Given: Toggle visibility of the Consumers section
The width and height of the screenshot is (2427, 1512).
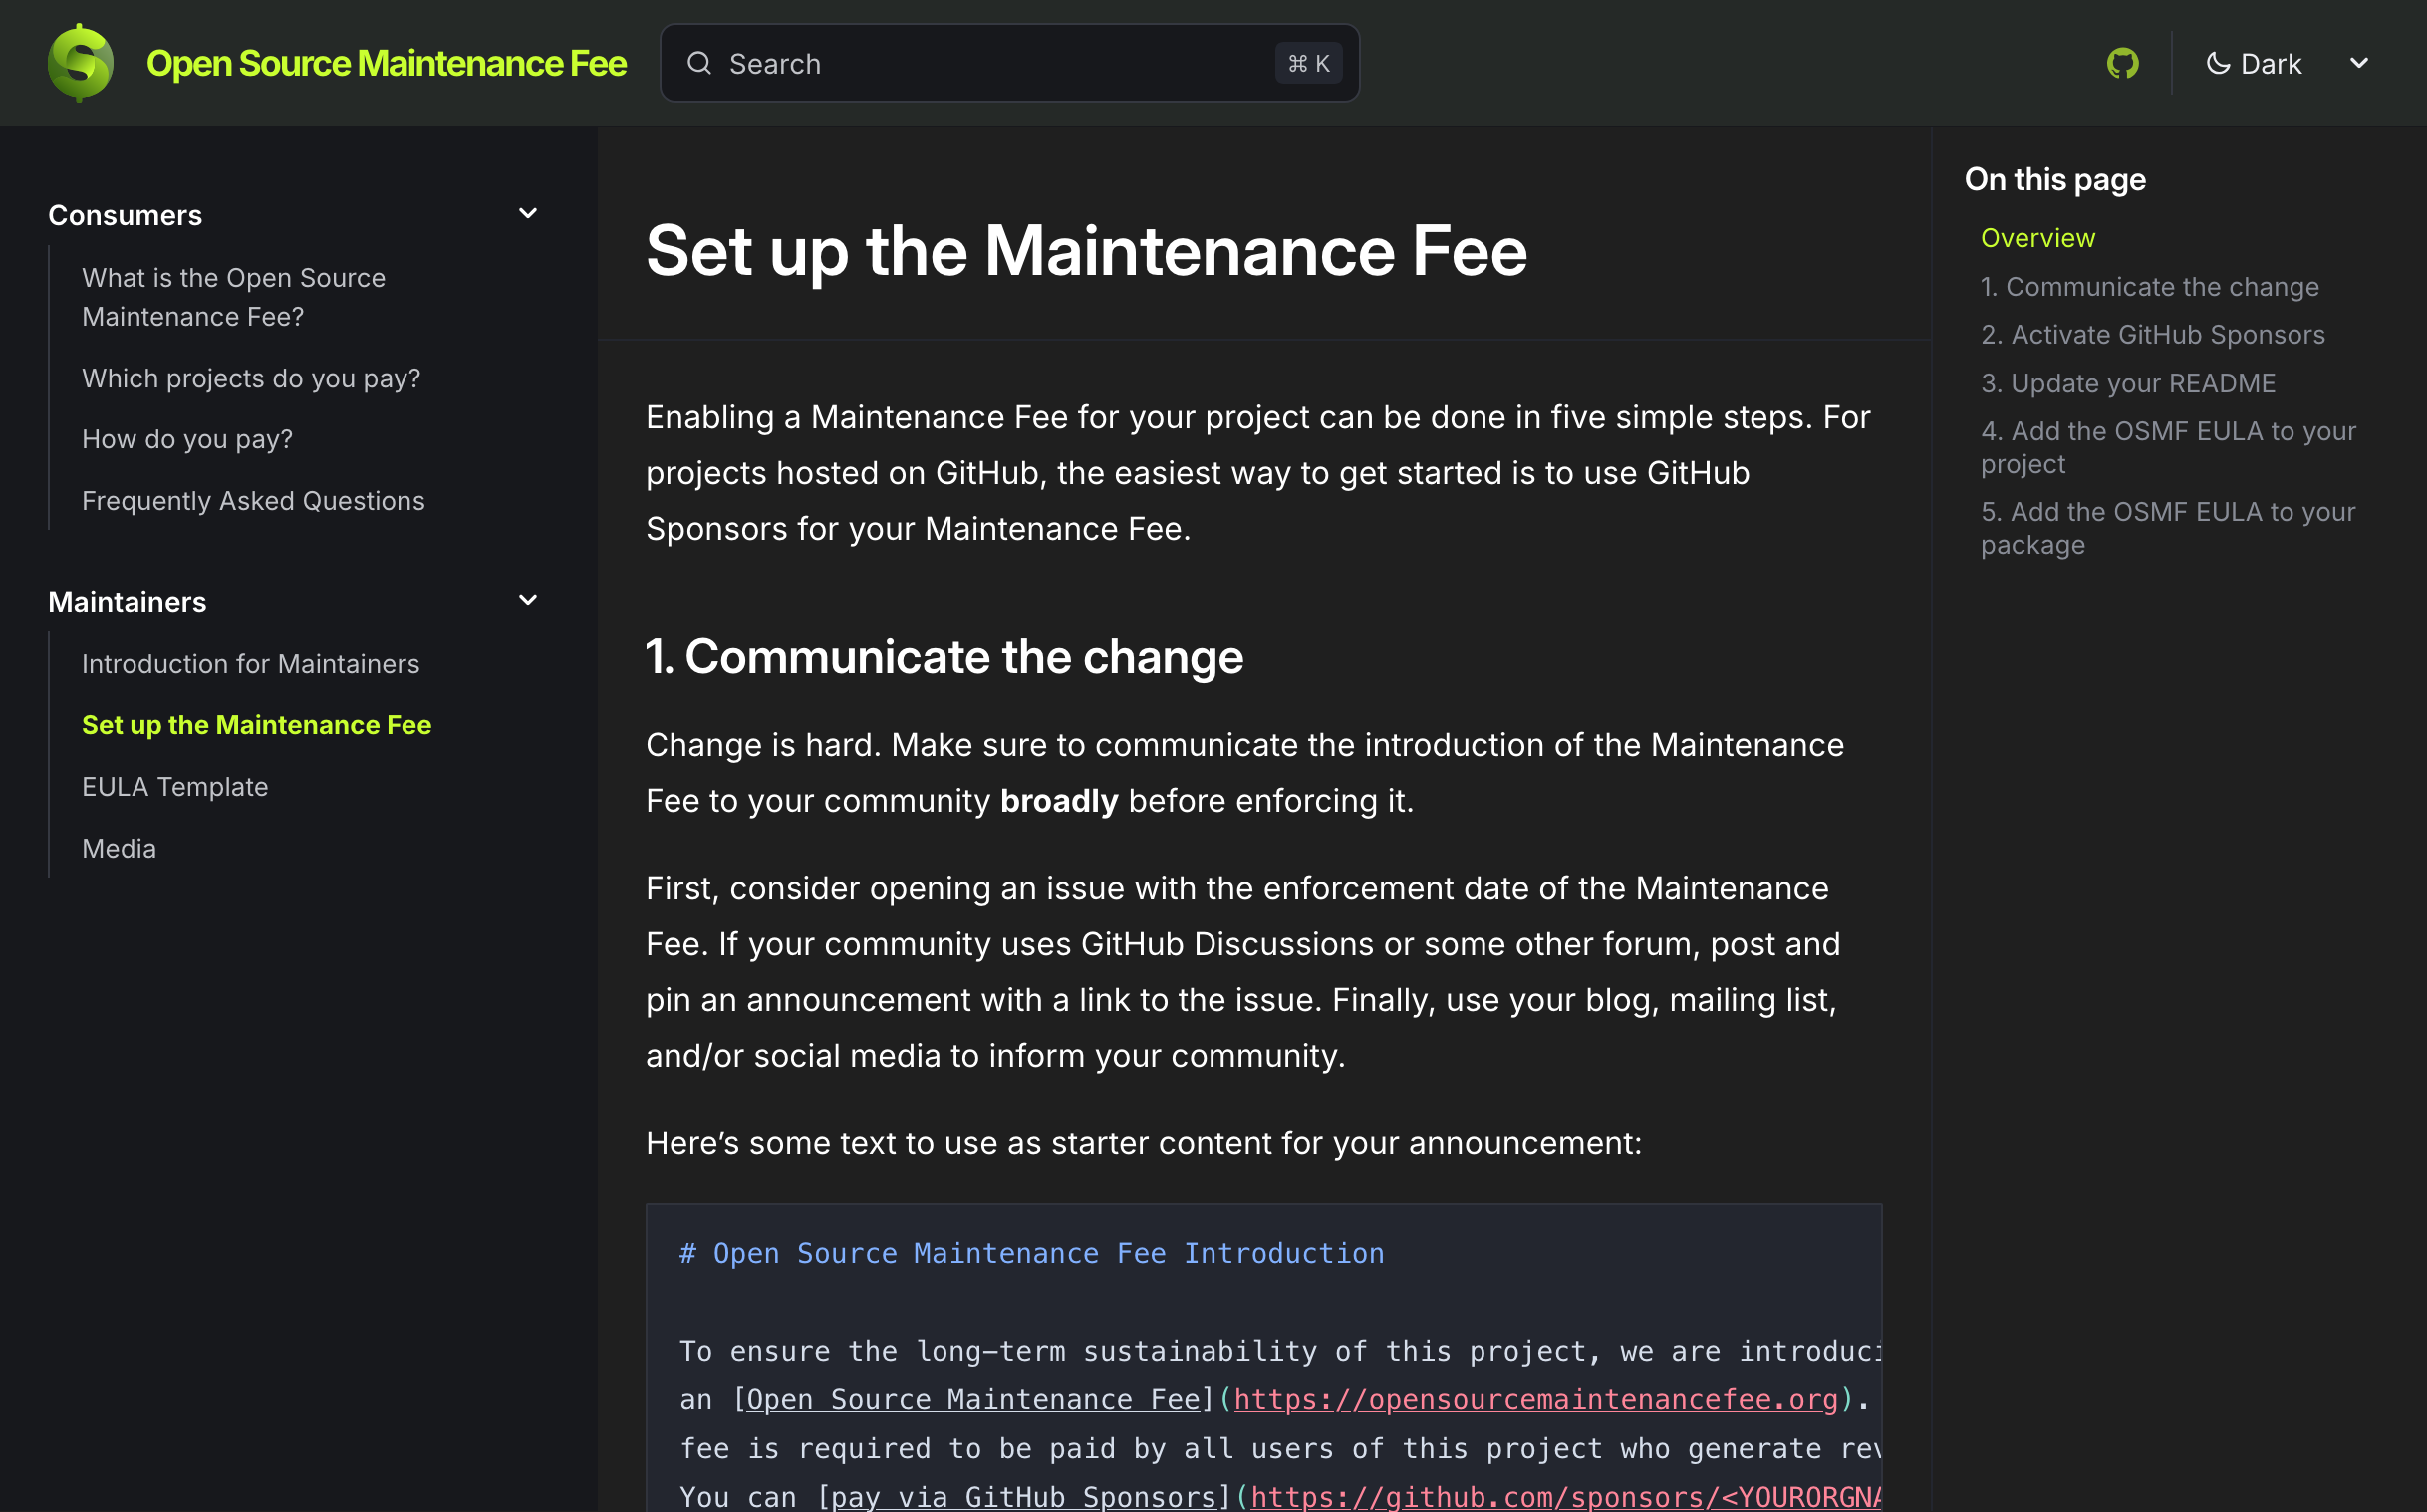Looking at the screenshot, I should (527, 213).
